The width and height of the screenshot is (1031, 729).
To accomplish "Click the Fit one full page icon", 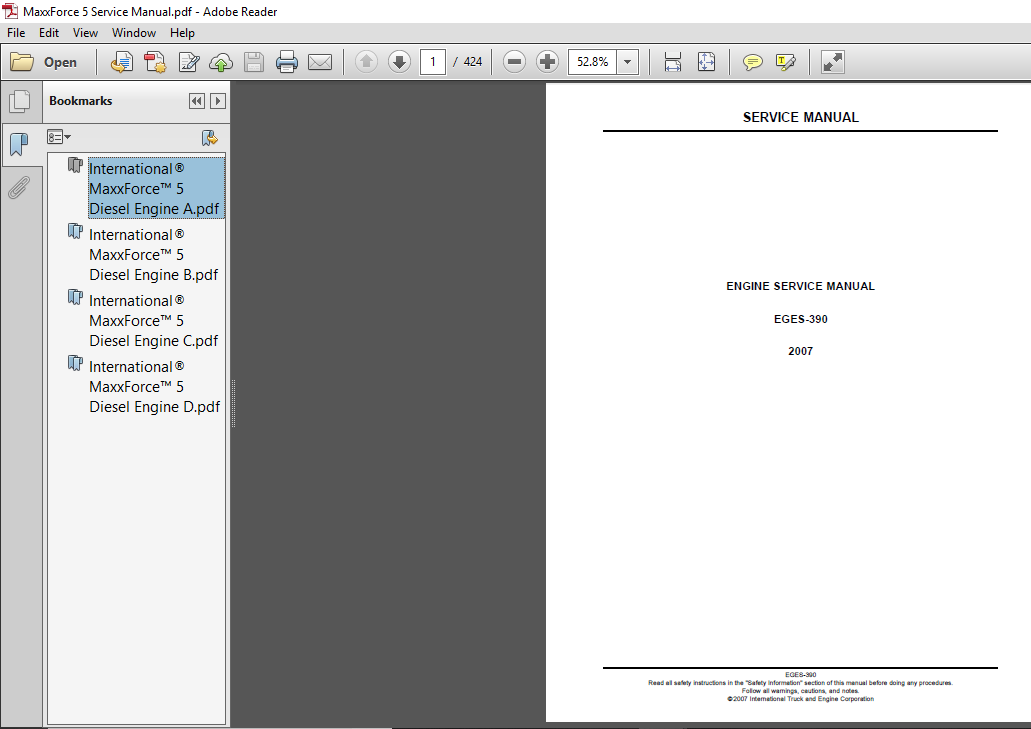I will [x=706, y=62].
